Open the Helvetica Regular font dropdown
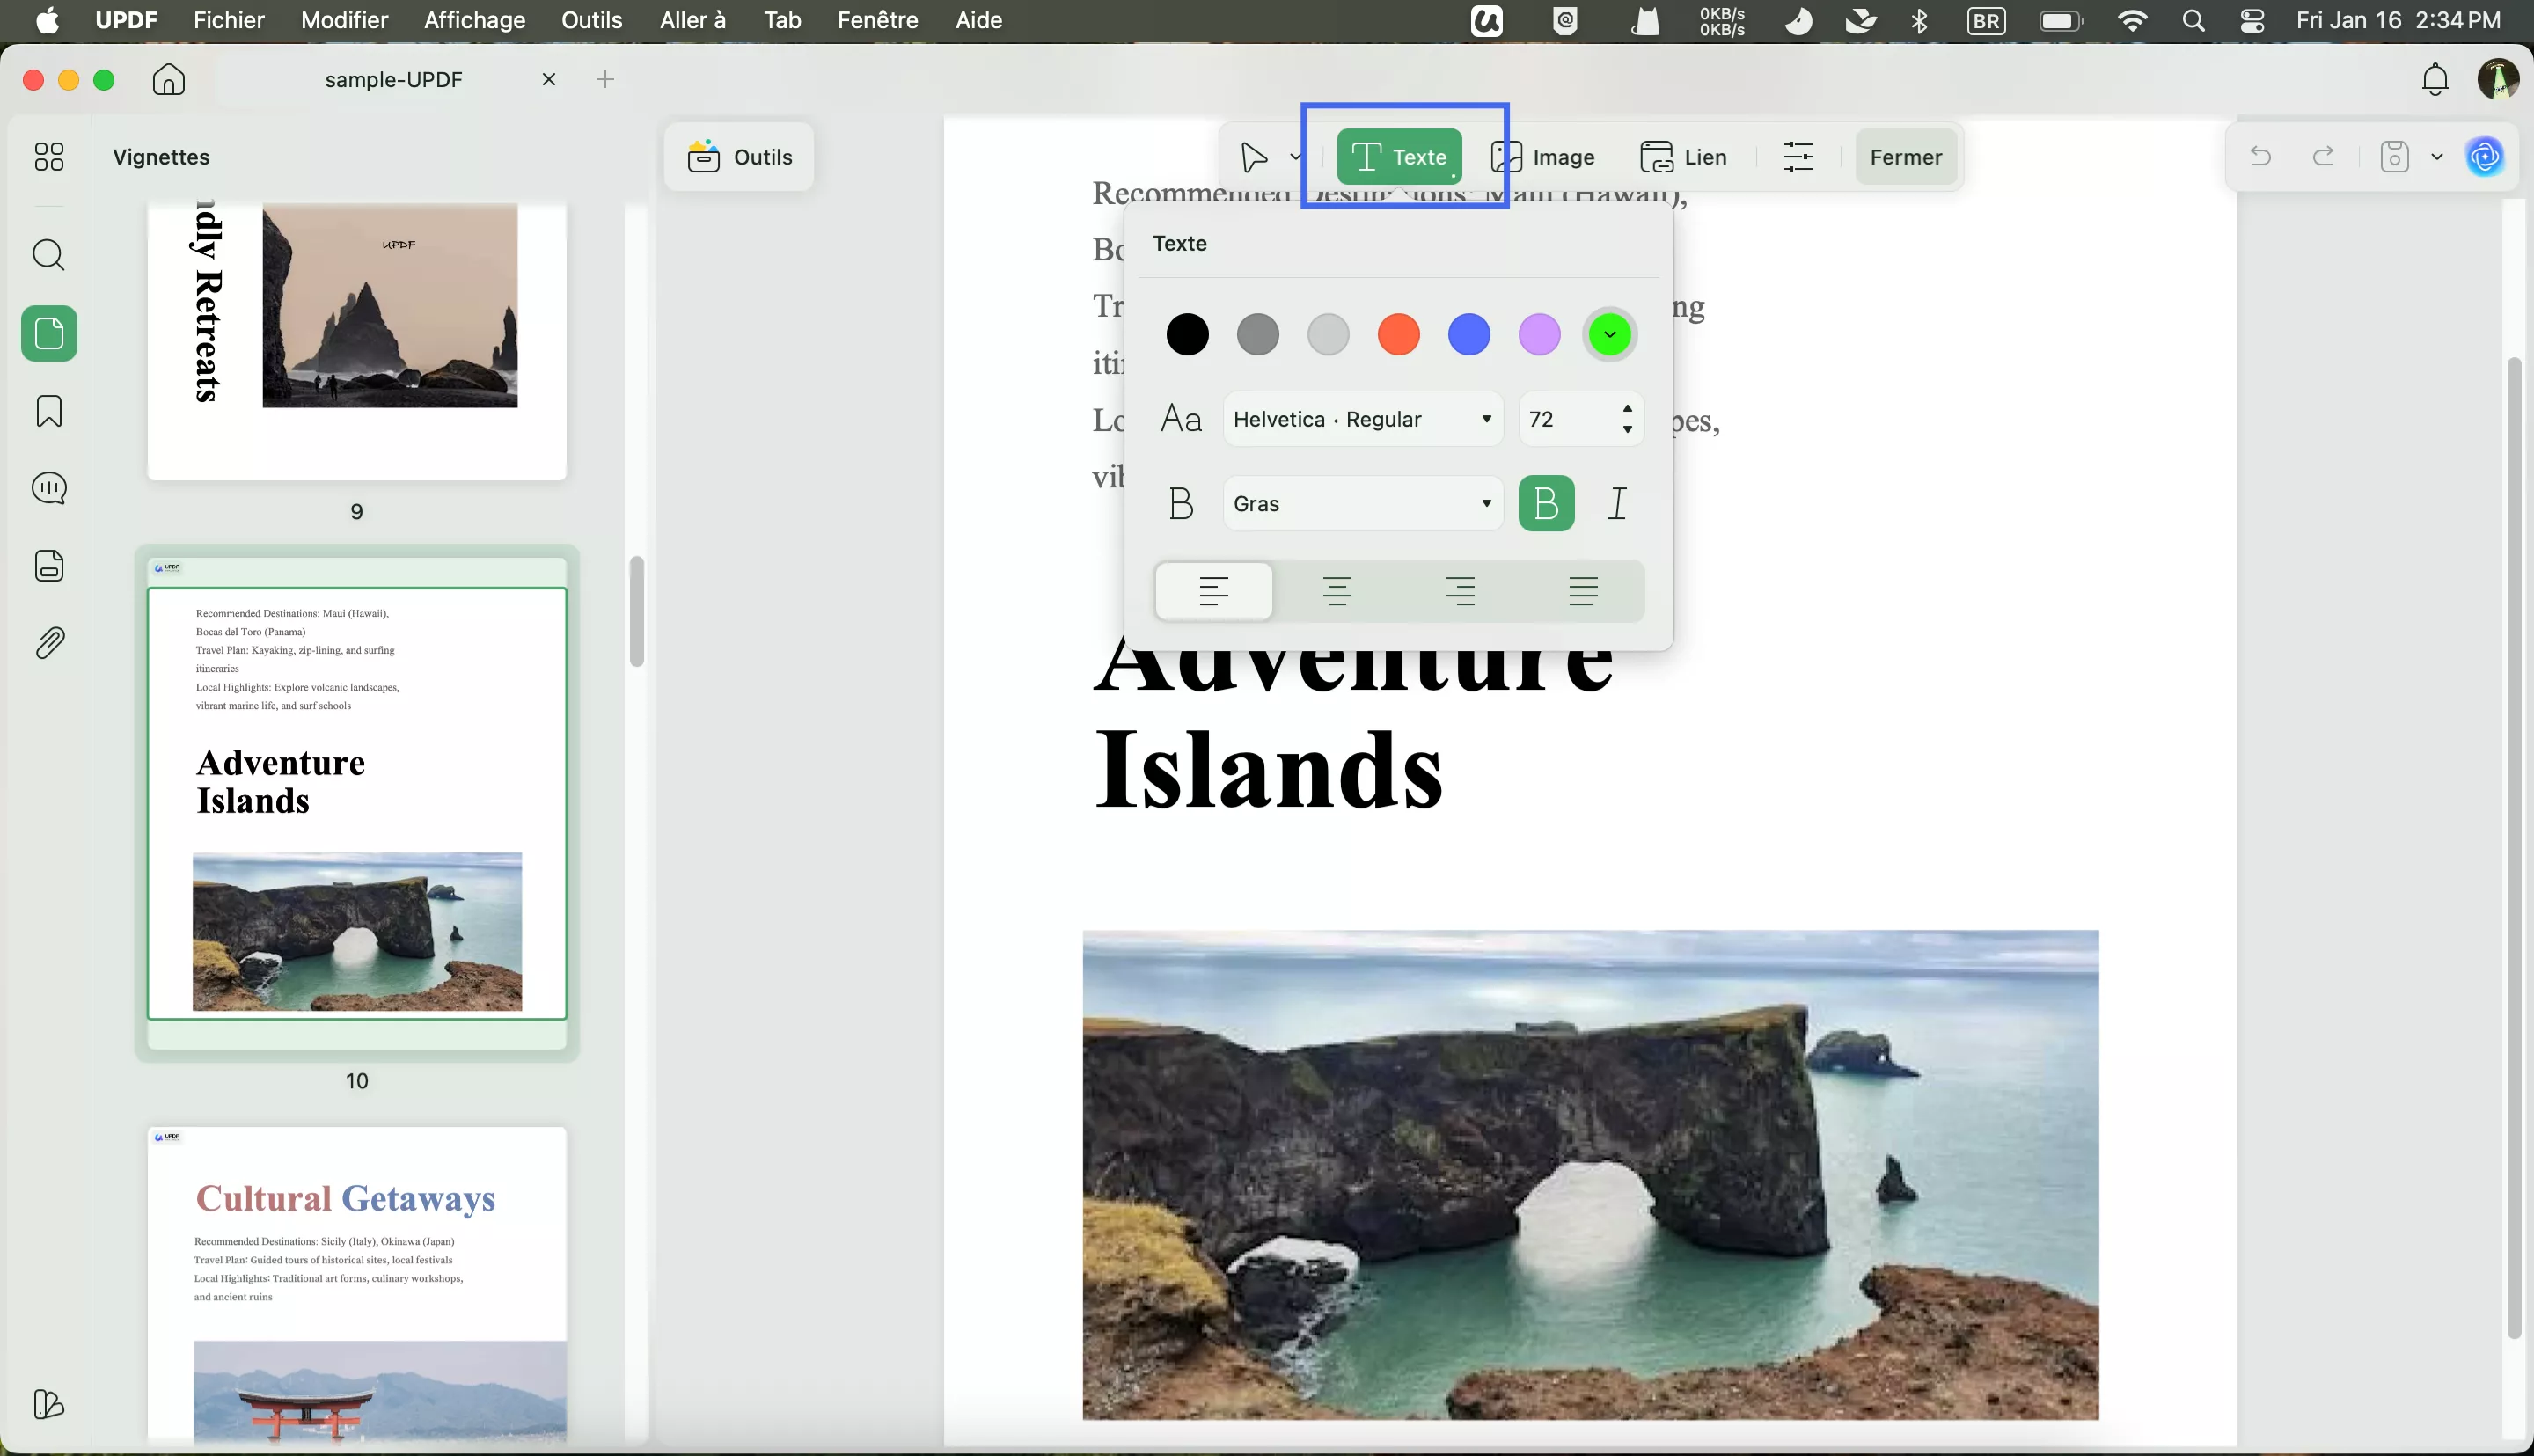 coord(1361,419)
